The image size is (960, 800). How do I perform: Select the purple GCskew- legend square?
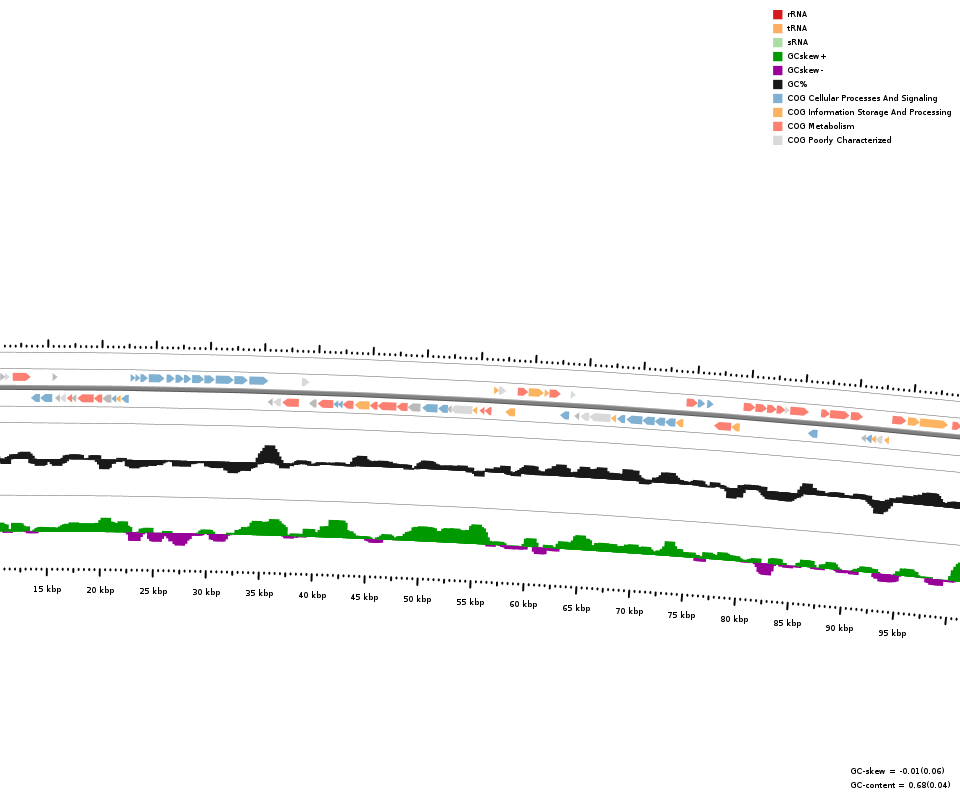(777, 70)
